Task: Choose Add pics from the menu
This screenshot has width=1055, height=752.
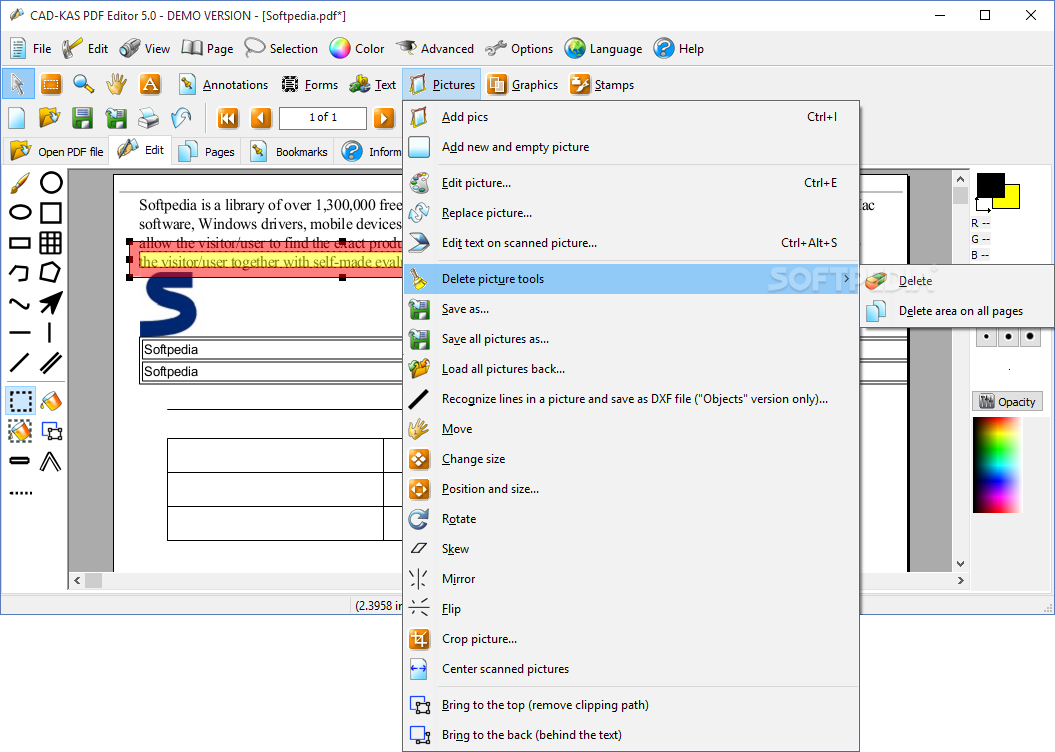Action: (631, 117)
